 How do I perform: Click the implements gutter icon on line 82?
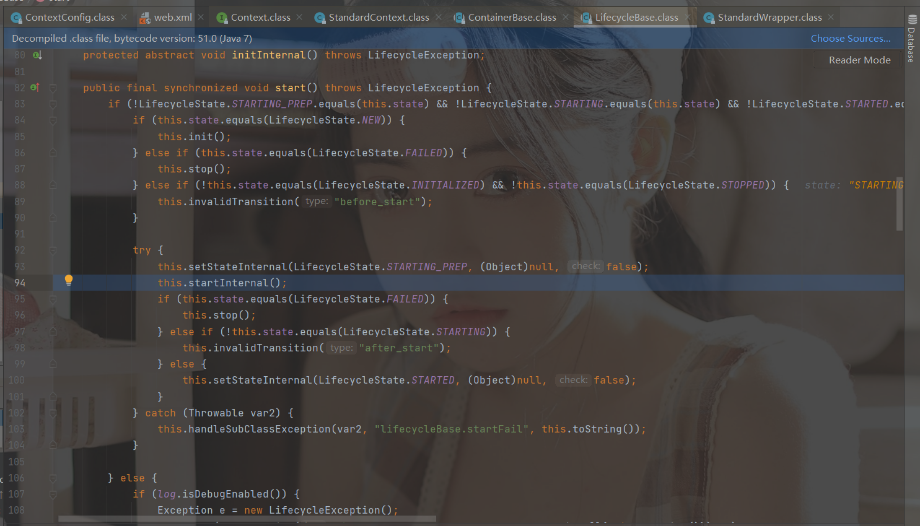click(35, 87)
